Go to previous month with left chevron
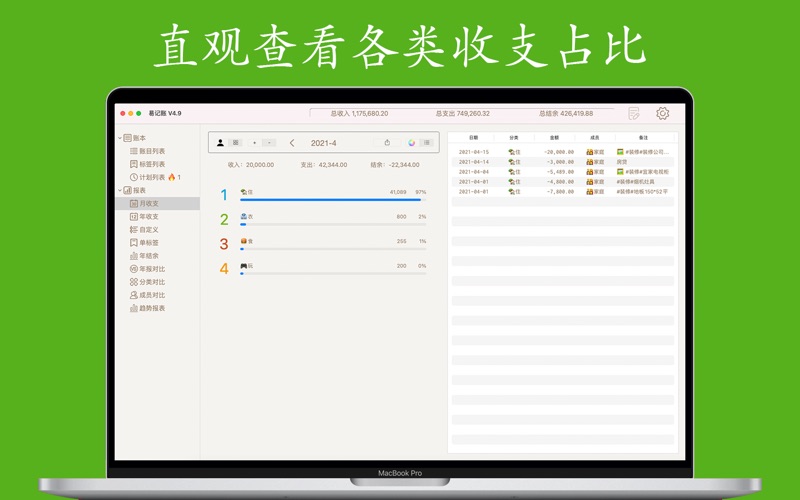Screen dimensions: 800x500 (292, 143)
